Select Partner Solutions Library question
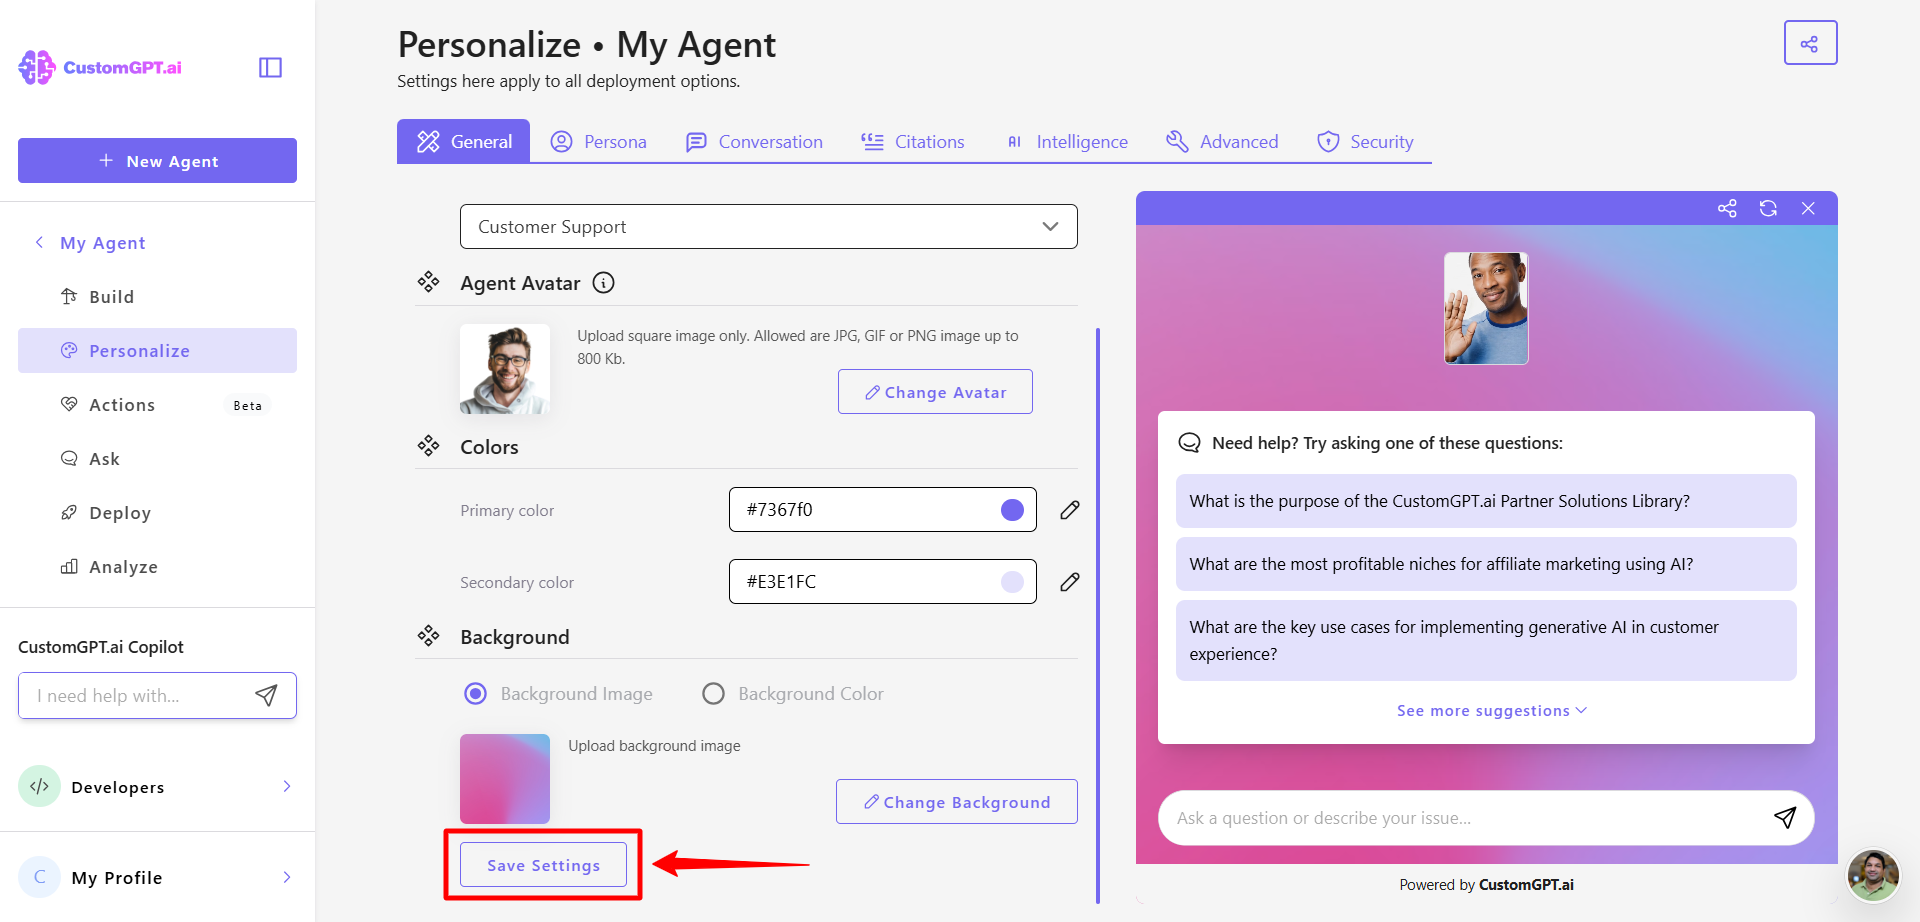This screenshot has height=922, width=1920. pos(1486,501)
